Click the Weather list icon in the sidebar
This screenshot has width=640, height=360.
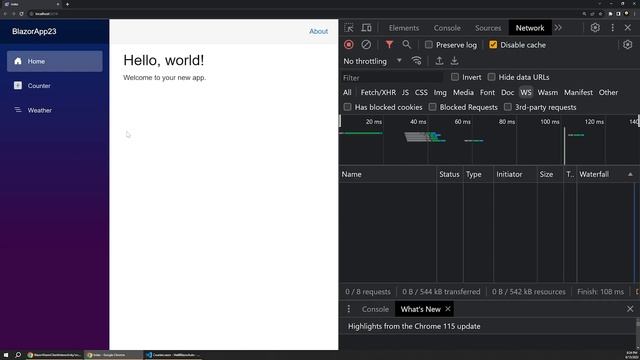point(18,110)
